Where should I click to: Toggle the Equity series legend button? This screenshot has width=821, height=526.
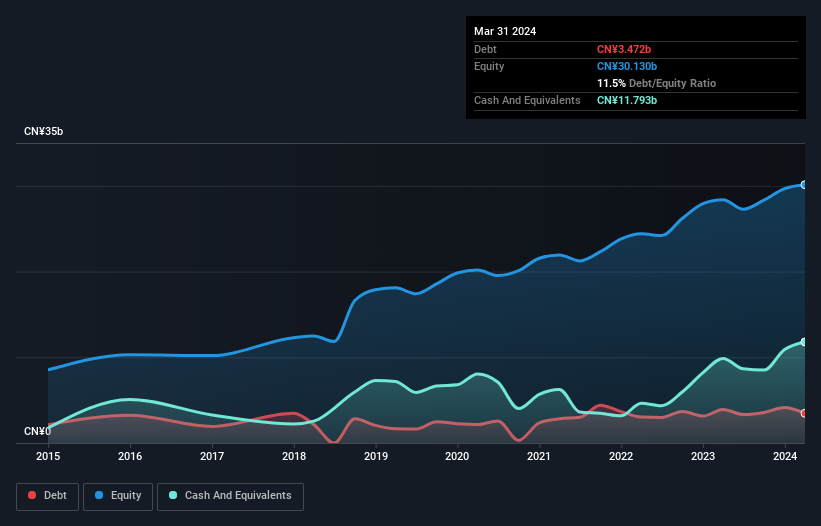pyautogui.click(x=118, y=496)
